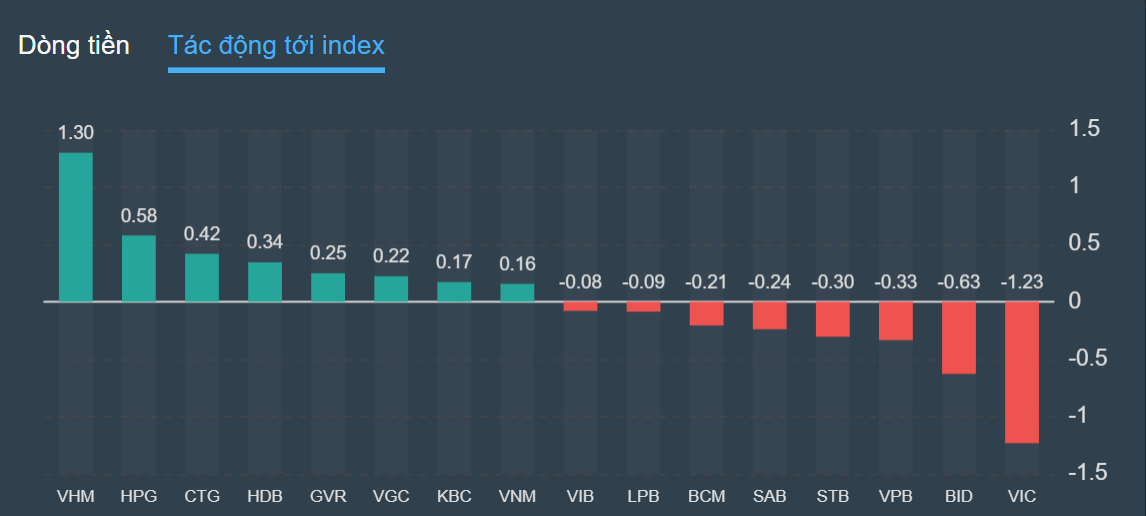1146x516 pixels.
Task: Select the red BID bar
Action: tap(959, 337)
